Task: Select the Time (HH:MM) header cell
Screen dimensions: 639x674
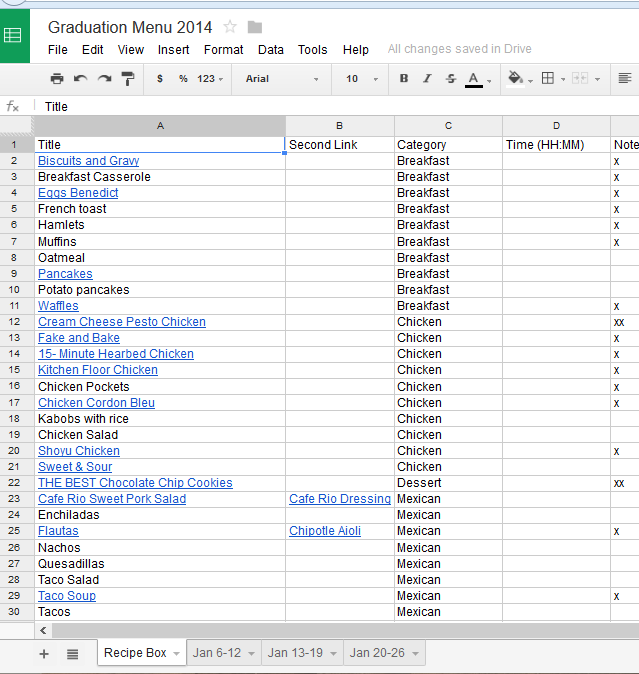Action: tap(556, 145)
